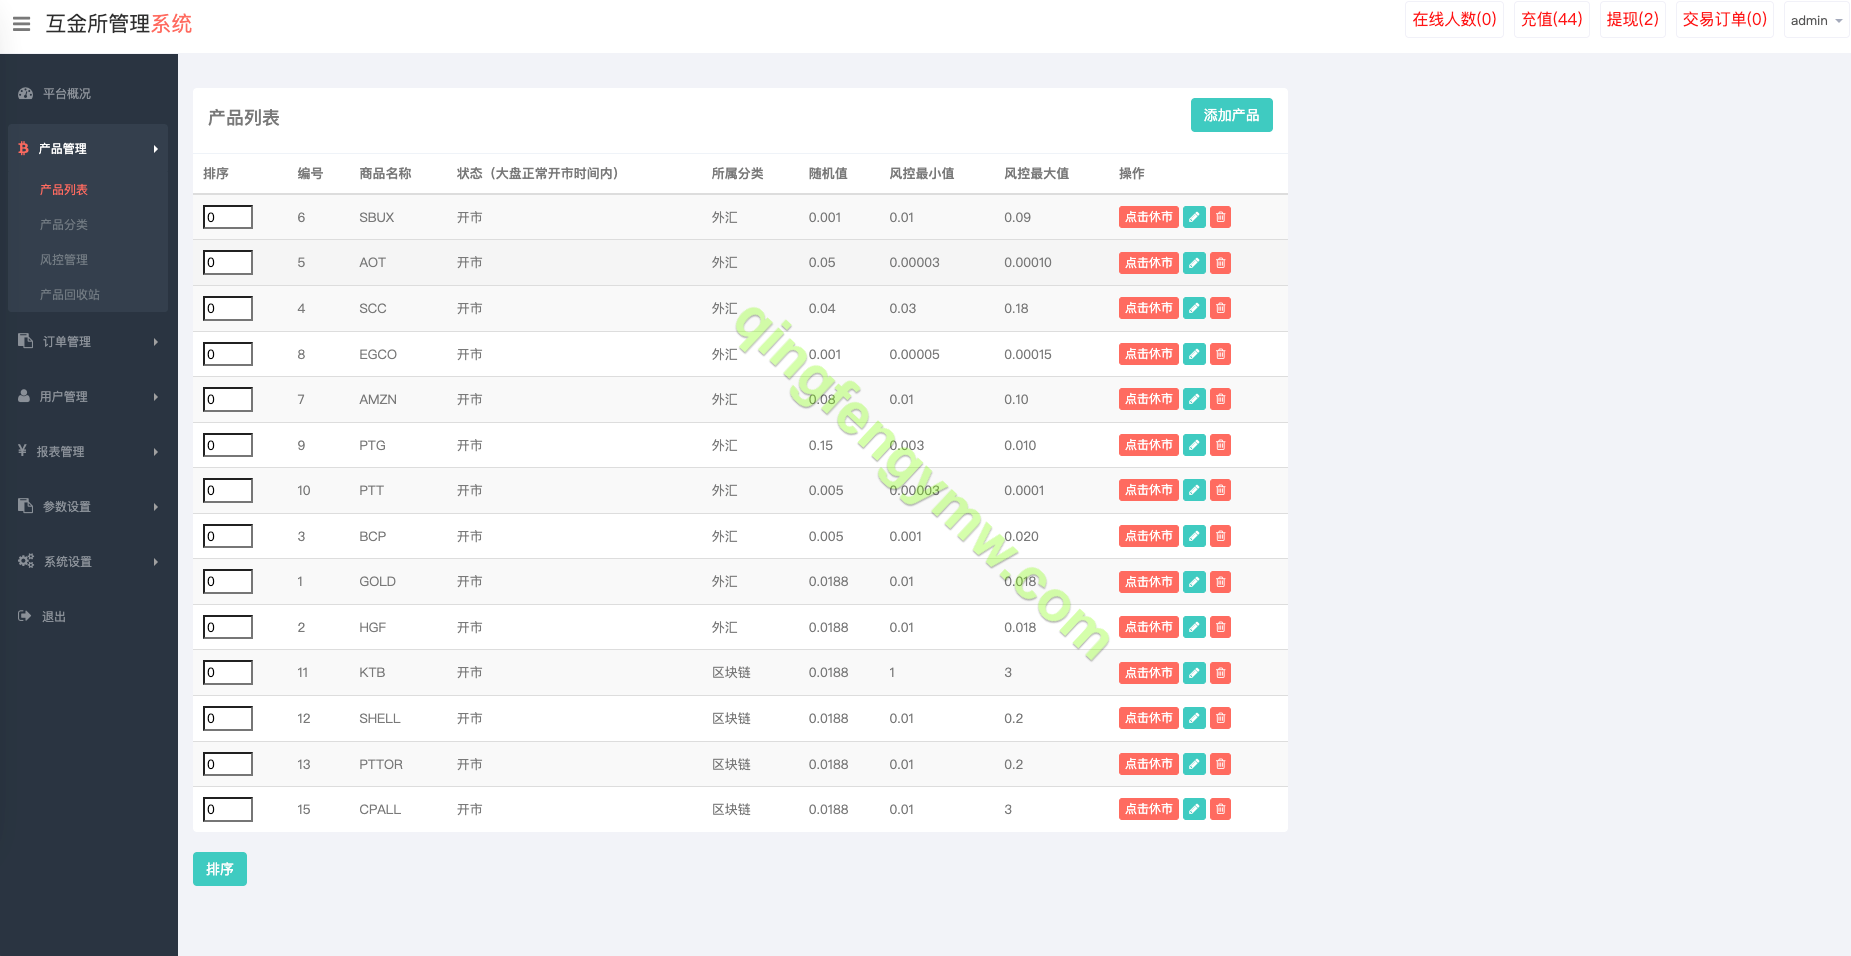Focus the sort order field for CPALL
1851x956 pixels.
pyautogui.click(x=228, y=809)
